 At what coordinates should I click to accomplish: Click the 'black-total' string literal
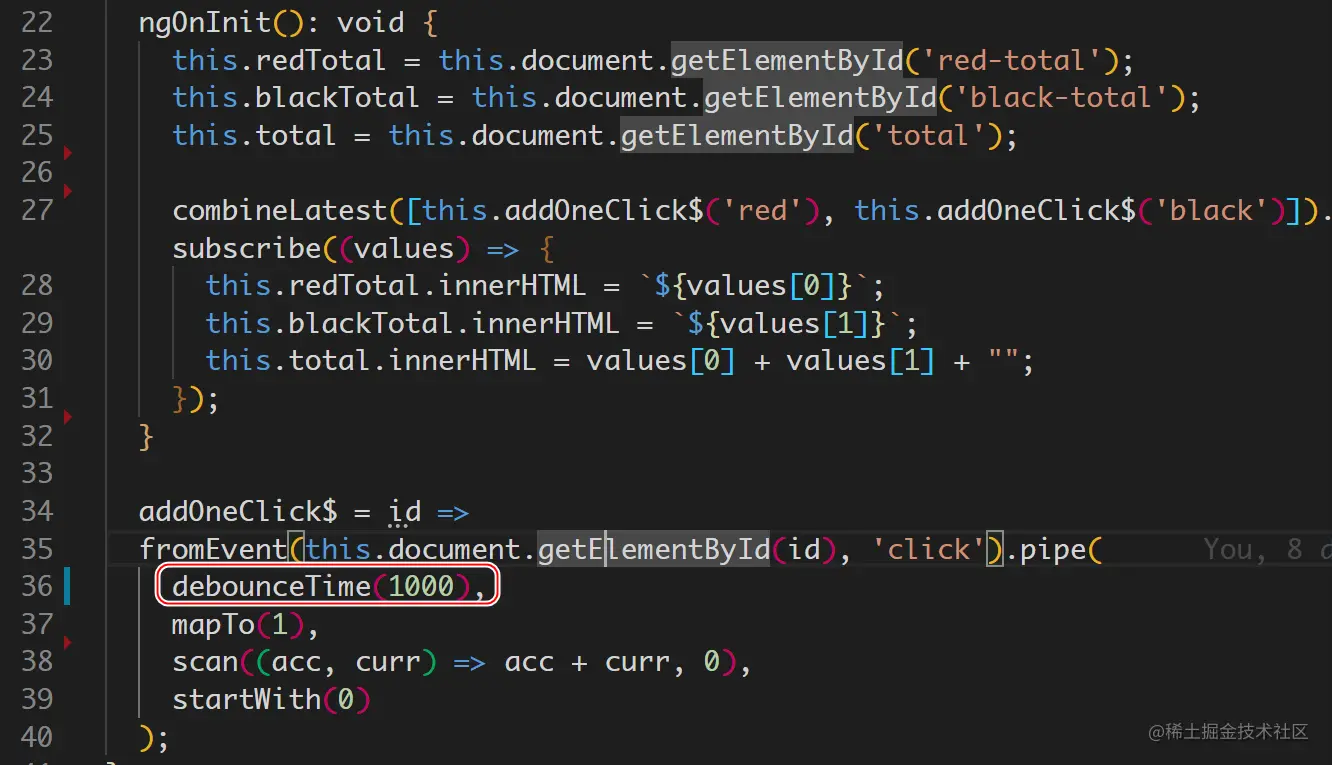[1061, 98]
